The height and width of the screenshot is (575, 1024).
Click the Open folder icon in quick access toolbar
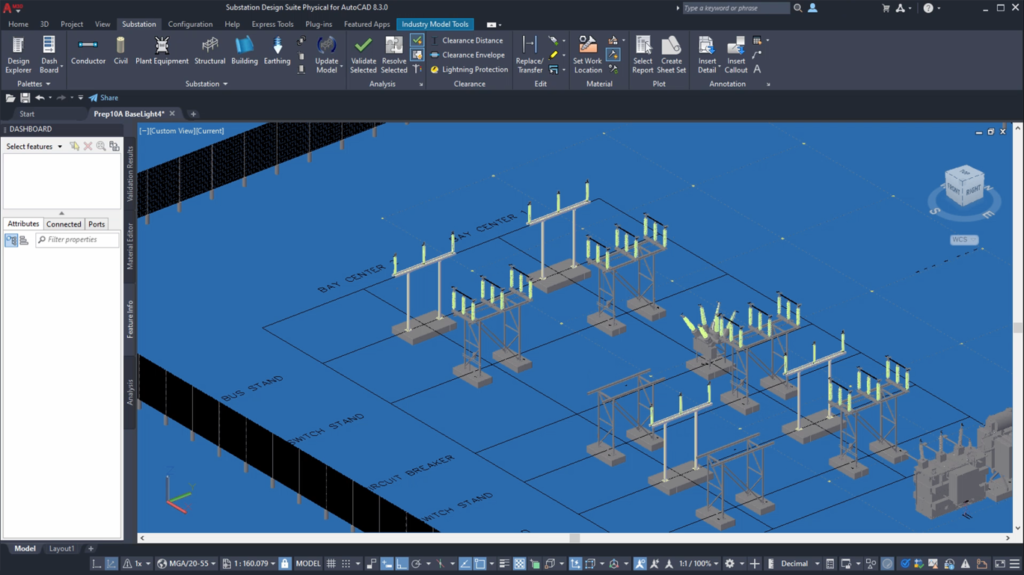(10, 98)
